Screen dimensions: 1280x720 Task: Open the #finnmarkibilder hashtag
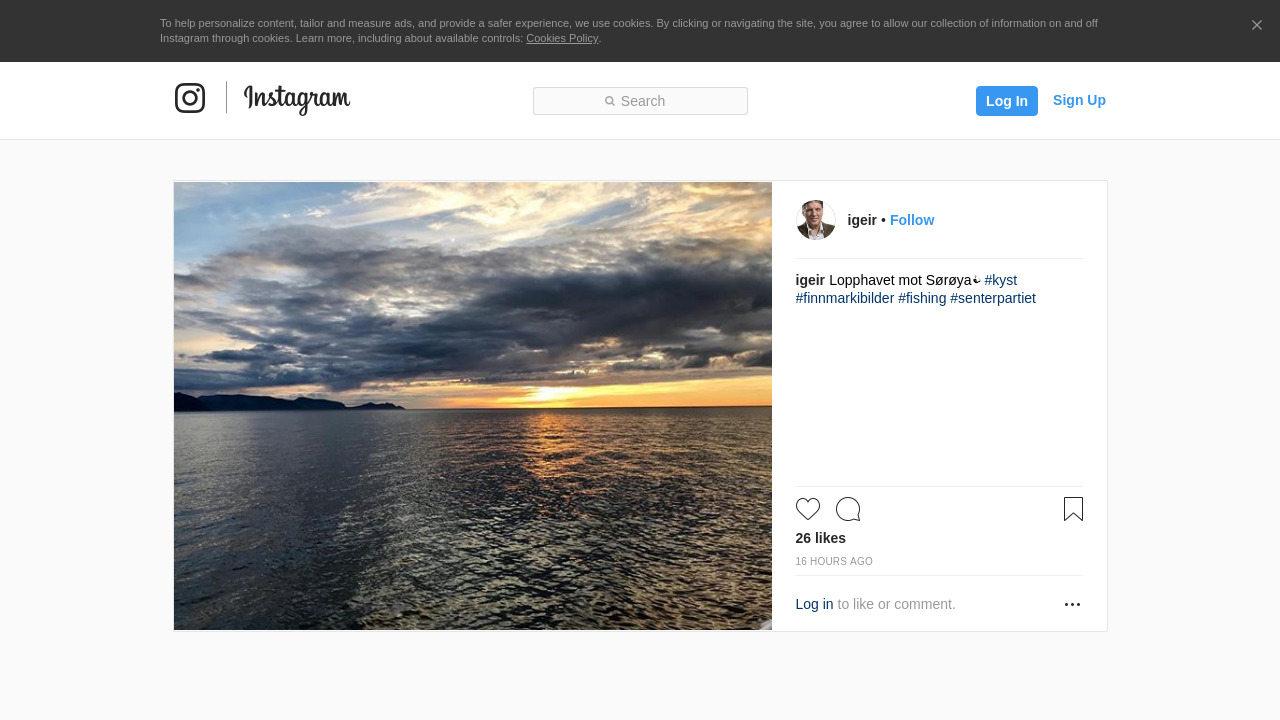[x=845, y=298]
